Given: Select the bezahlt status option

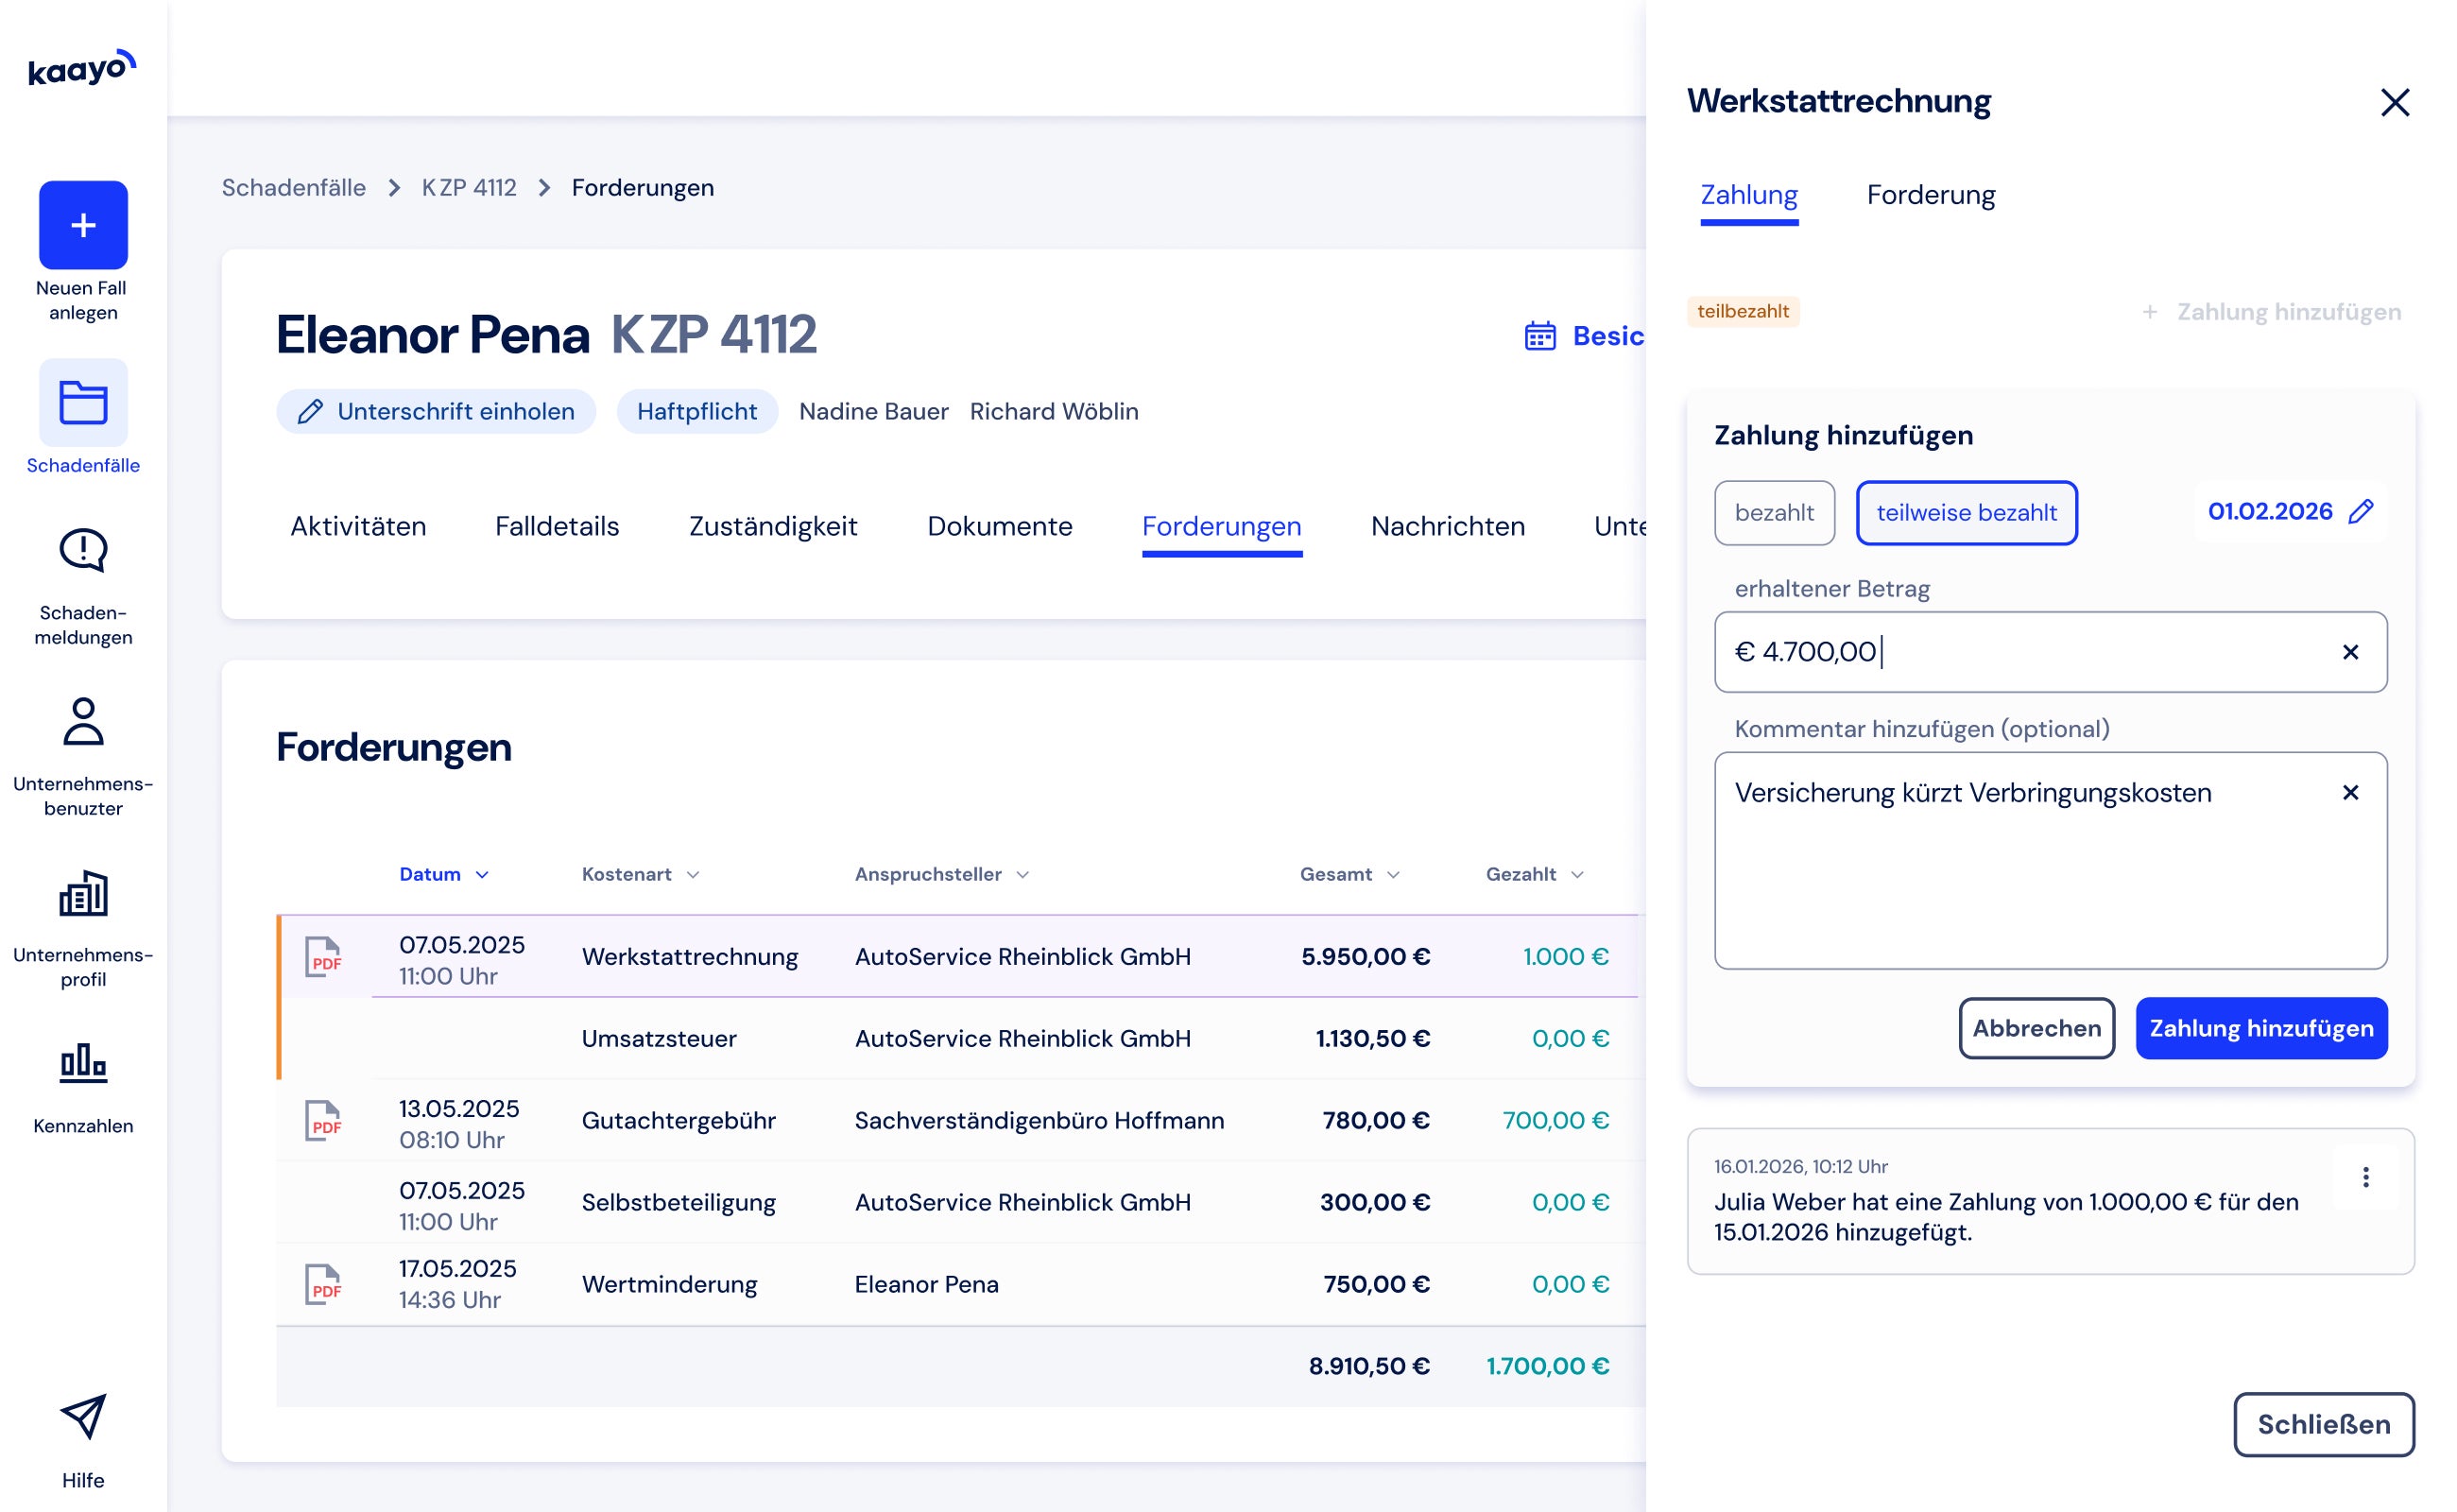Looking at the screenshot, I should point(1774,513).
